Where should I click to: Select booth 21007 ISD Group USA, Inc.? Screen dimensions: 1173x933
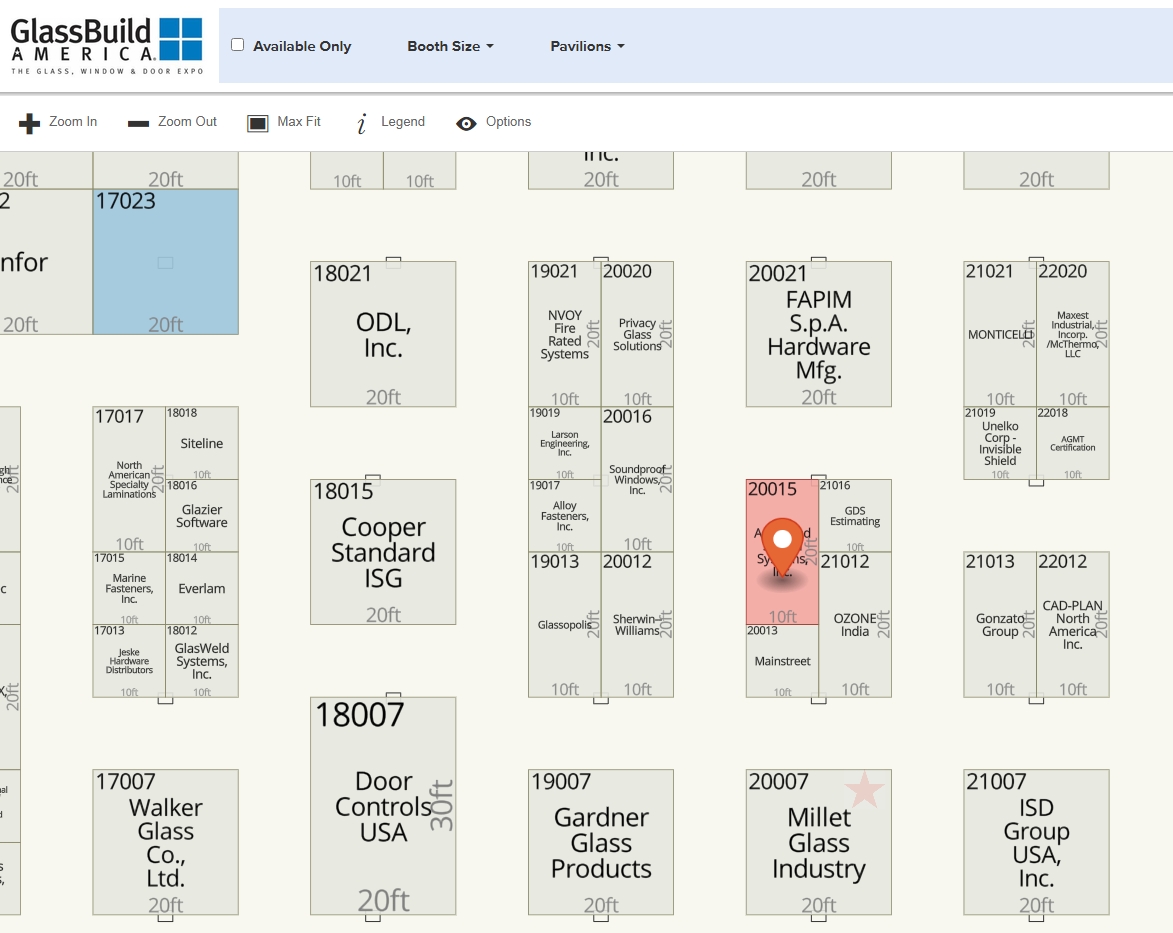1036,842
